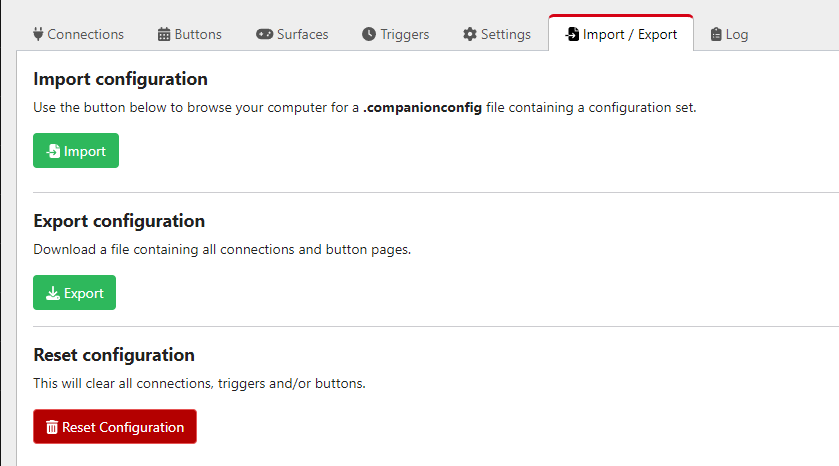839x466 pixels.
Task: Click the download arrow icon on Export button
Action: coord(53,293)
